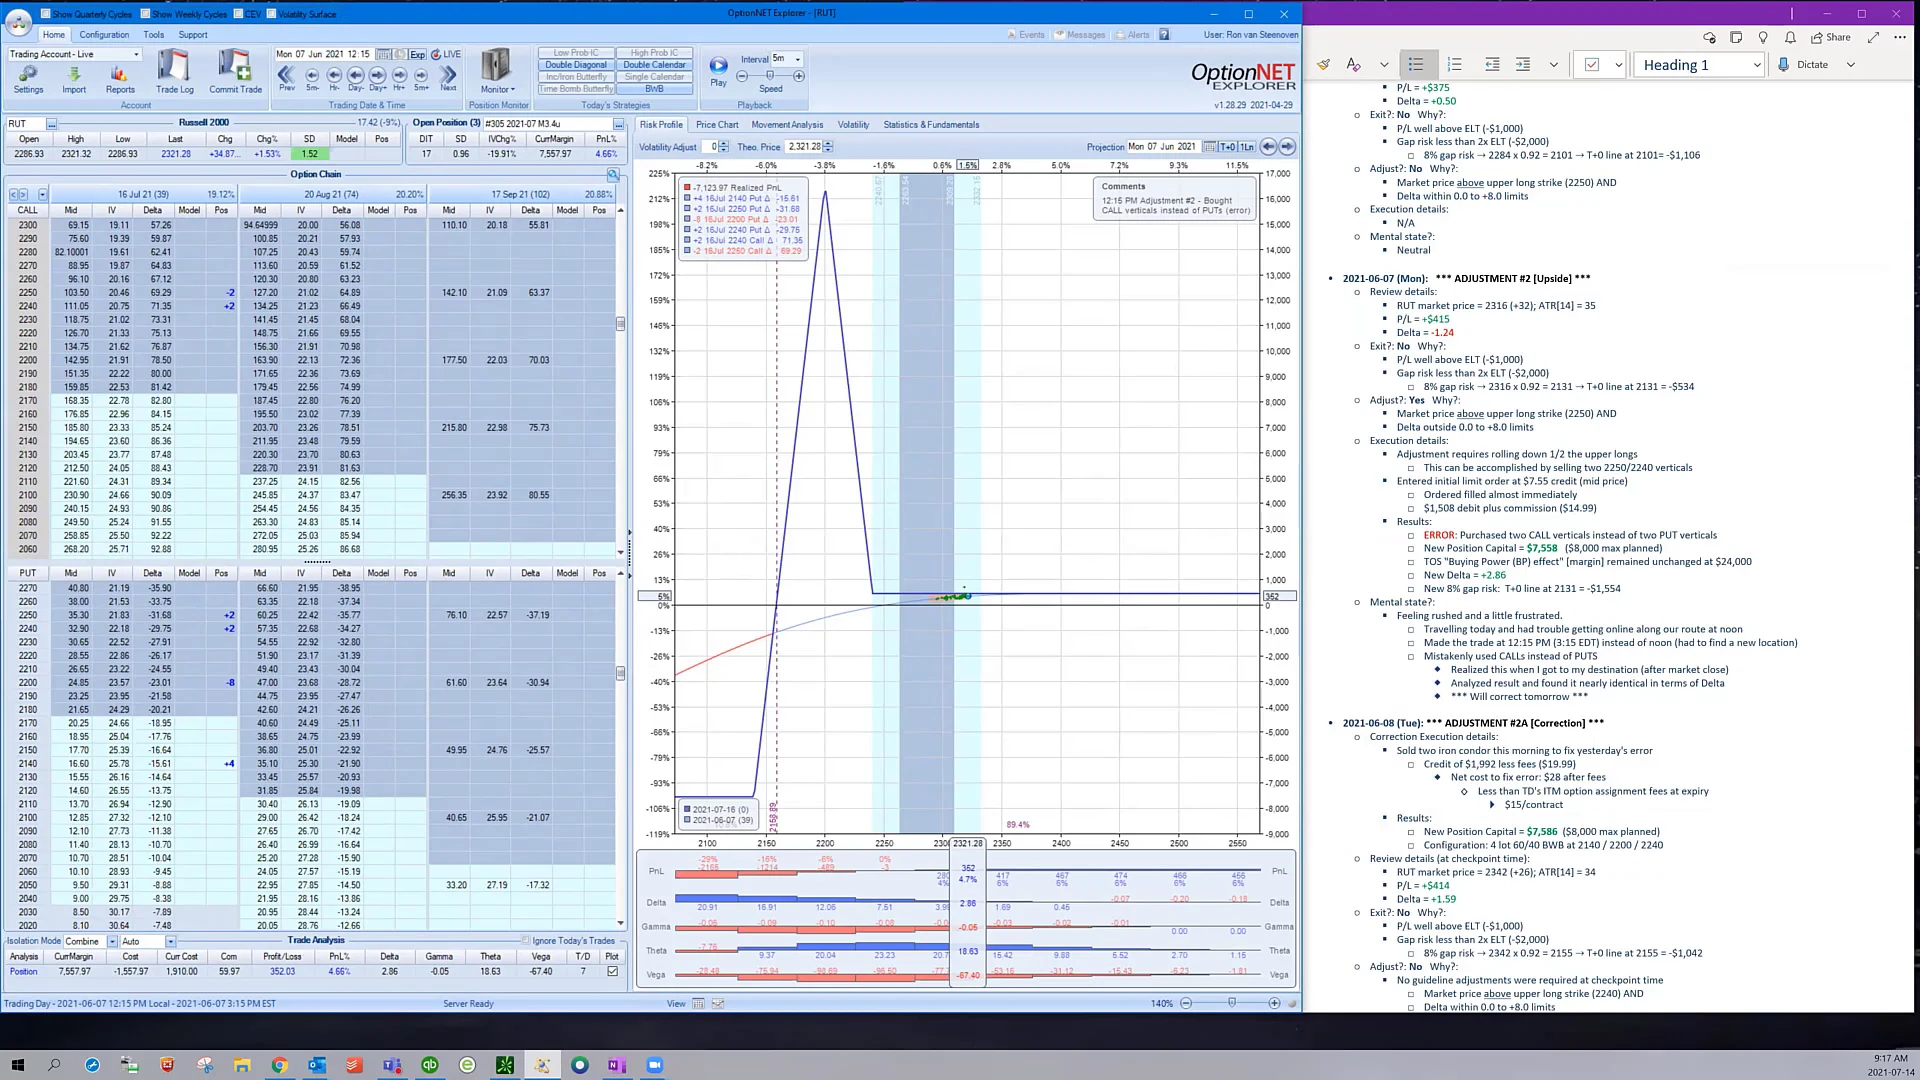Jump to Next trading day arrow
The image size is (1920, 1080).
click(x=448, y=76)
